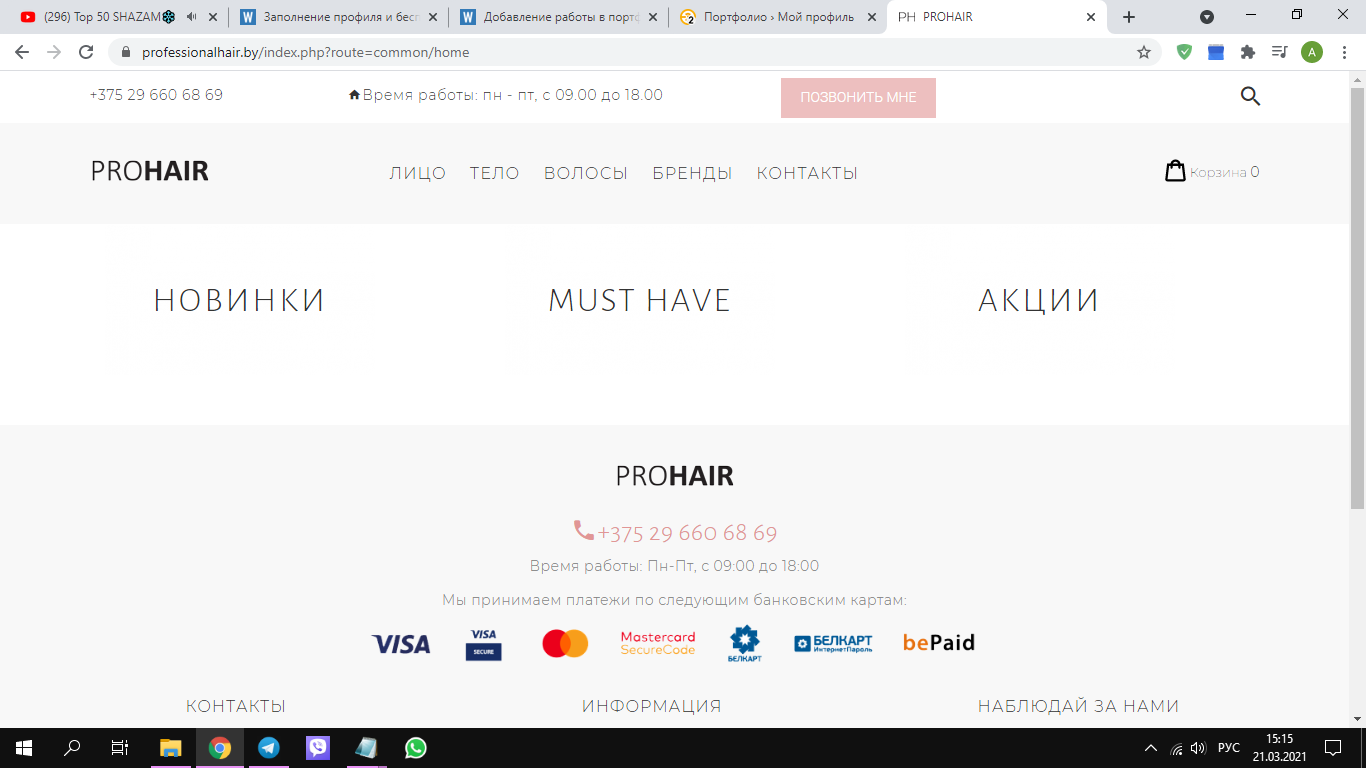Open the MUST HAVE section
This screenshot has width=1366, height=768.
point(640,300)
